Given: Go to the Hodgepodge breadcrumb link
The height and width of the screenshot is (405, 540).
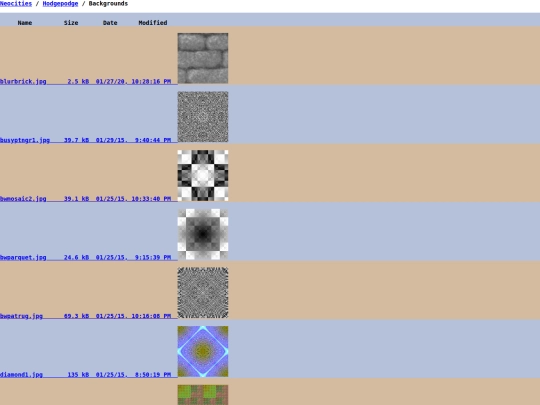Looking at the screenshot, I should 60,4.
